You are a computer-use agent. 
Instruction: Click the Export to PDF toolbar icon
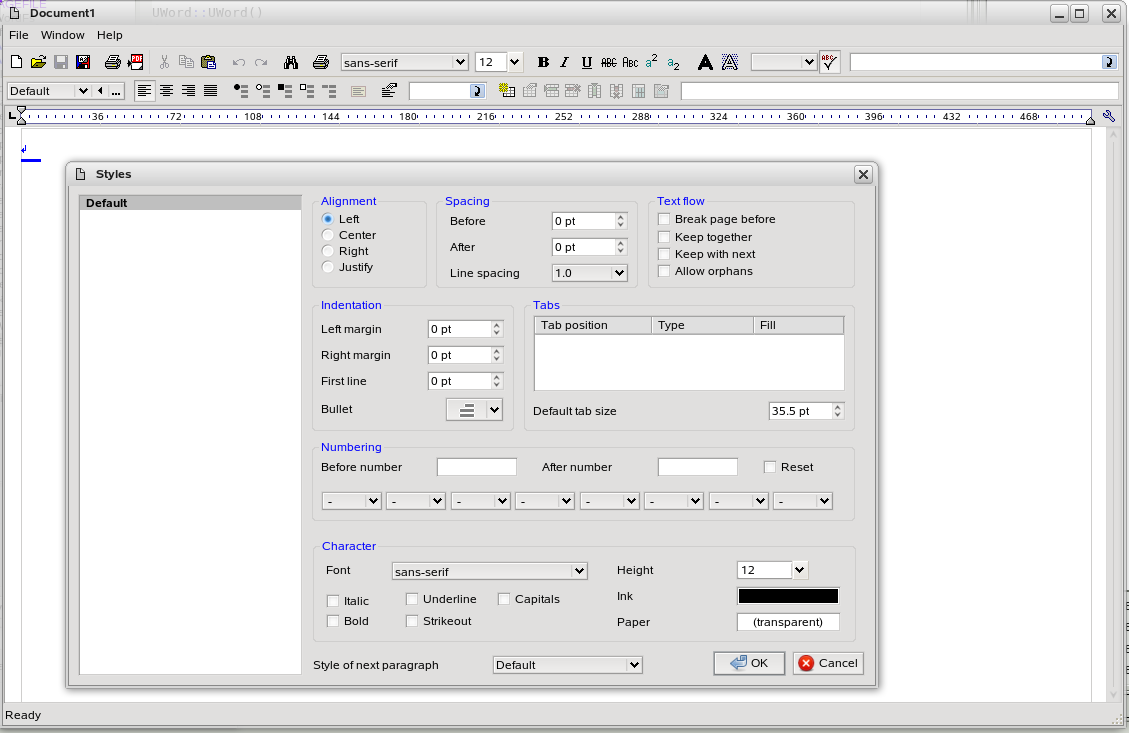coord(136,62)
